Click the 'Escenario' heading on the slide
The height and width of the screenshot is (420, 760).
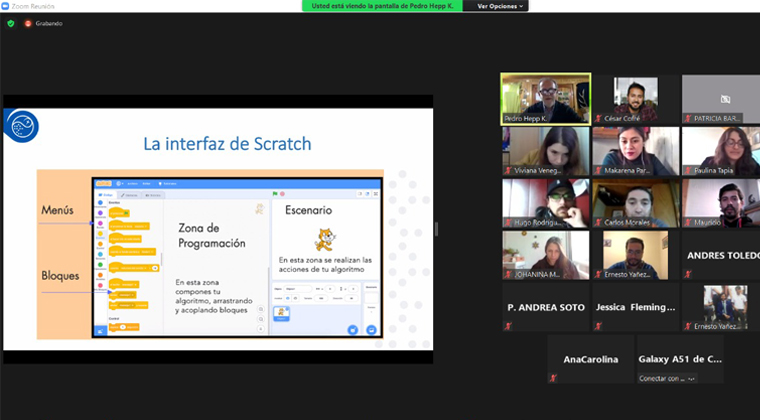(x=309, y=210)
